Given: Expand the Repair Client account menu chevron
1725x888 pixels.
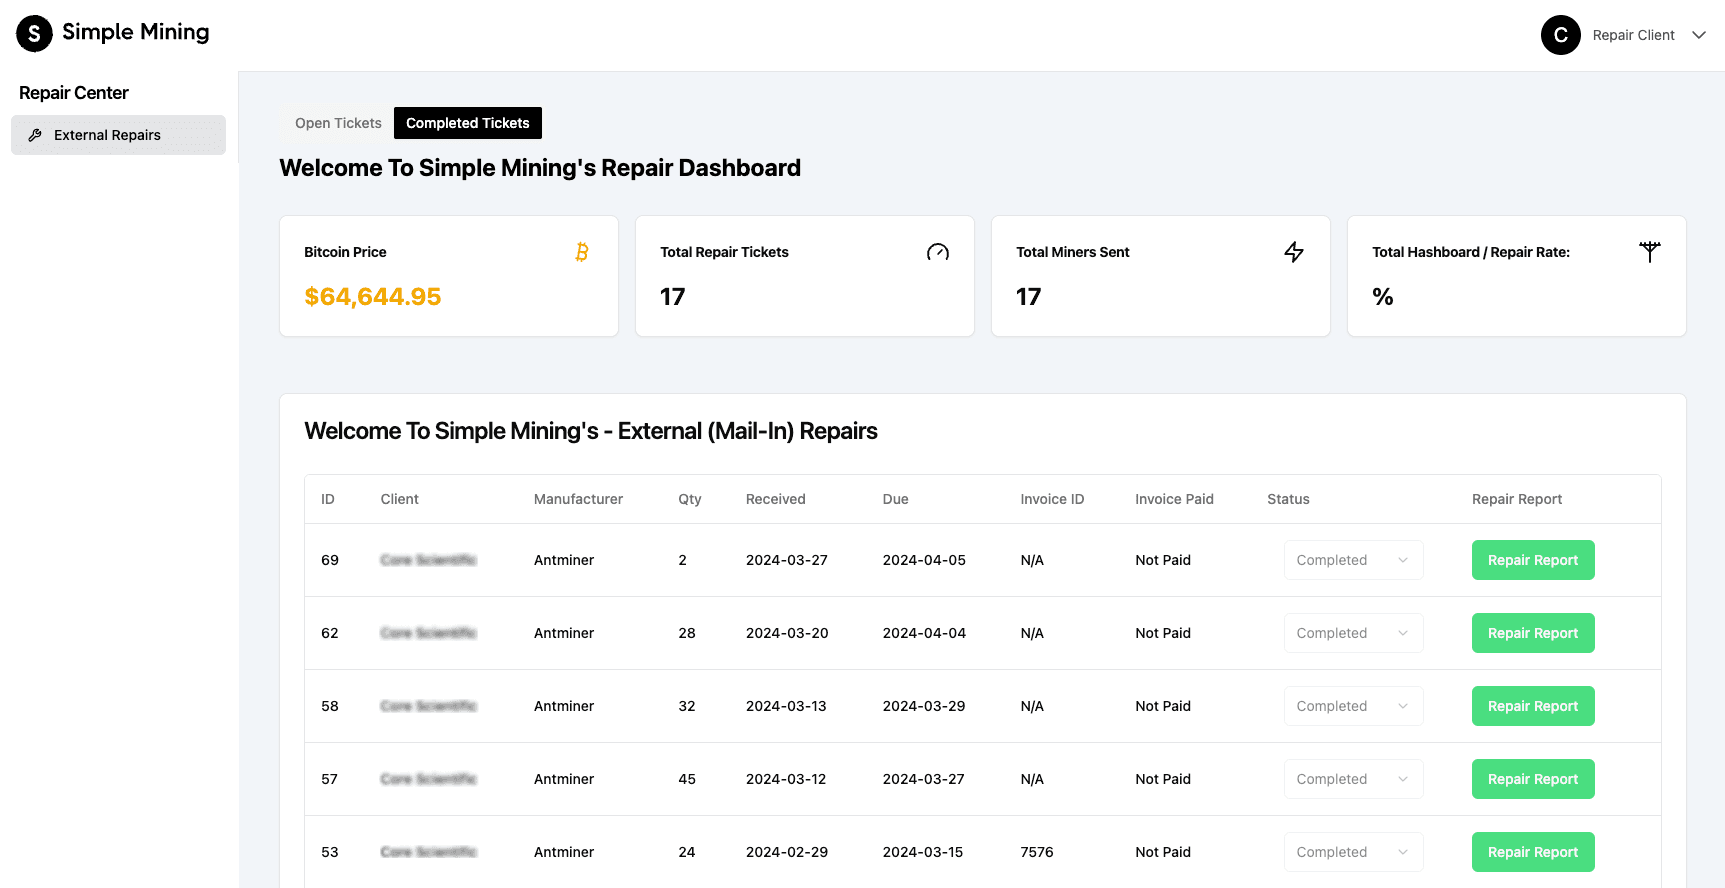Looking at the screenshot, I should [1699, 35].
